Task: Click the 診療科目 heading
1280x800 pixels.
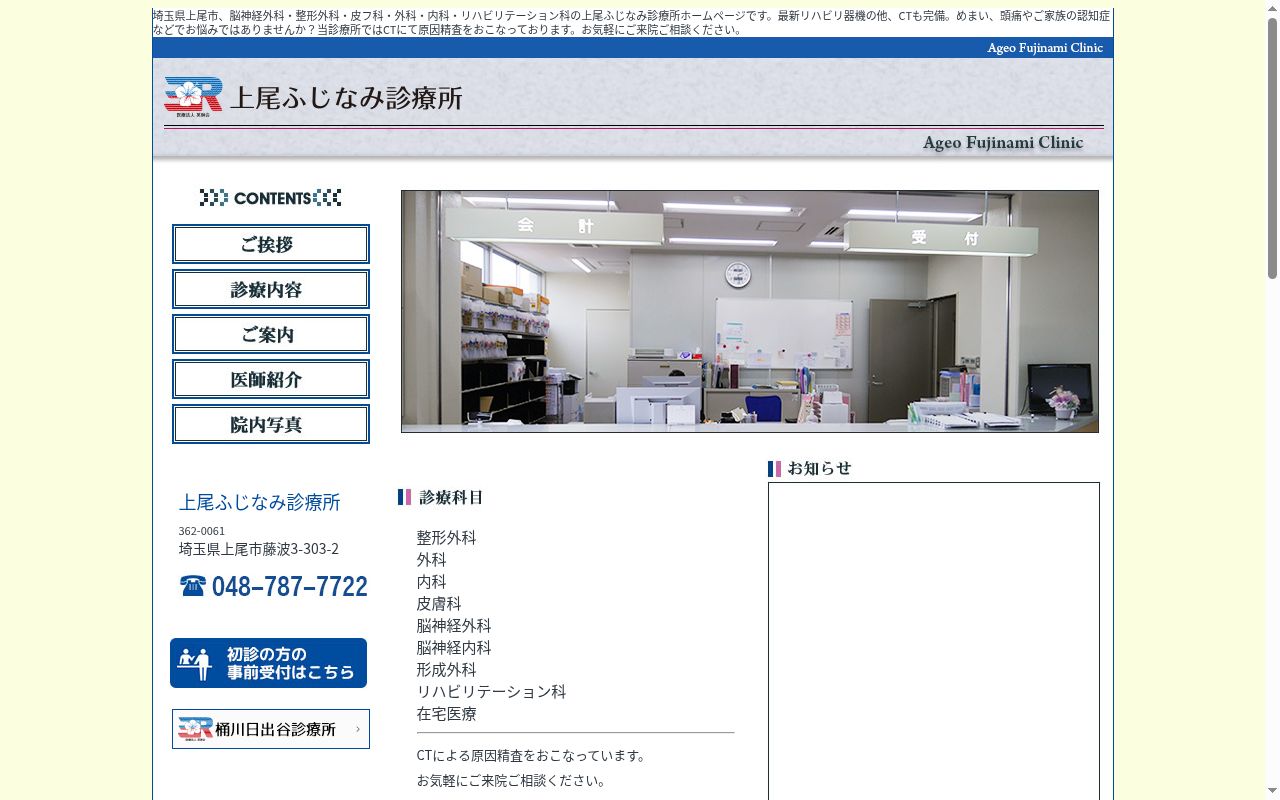Action: pos(451,497)
